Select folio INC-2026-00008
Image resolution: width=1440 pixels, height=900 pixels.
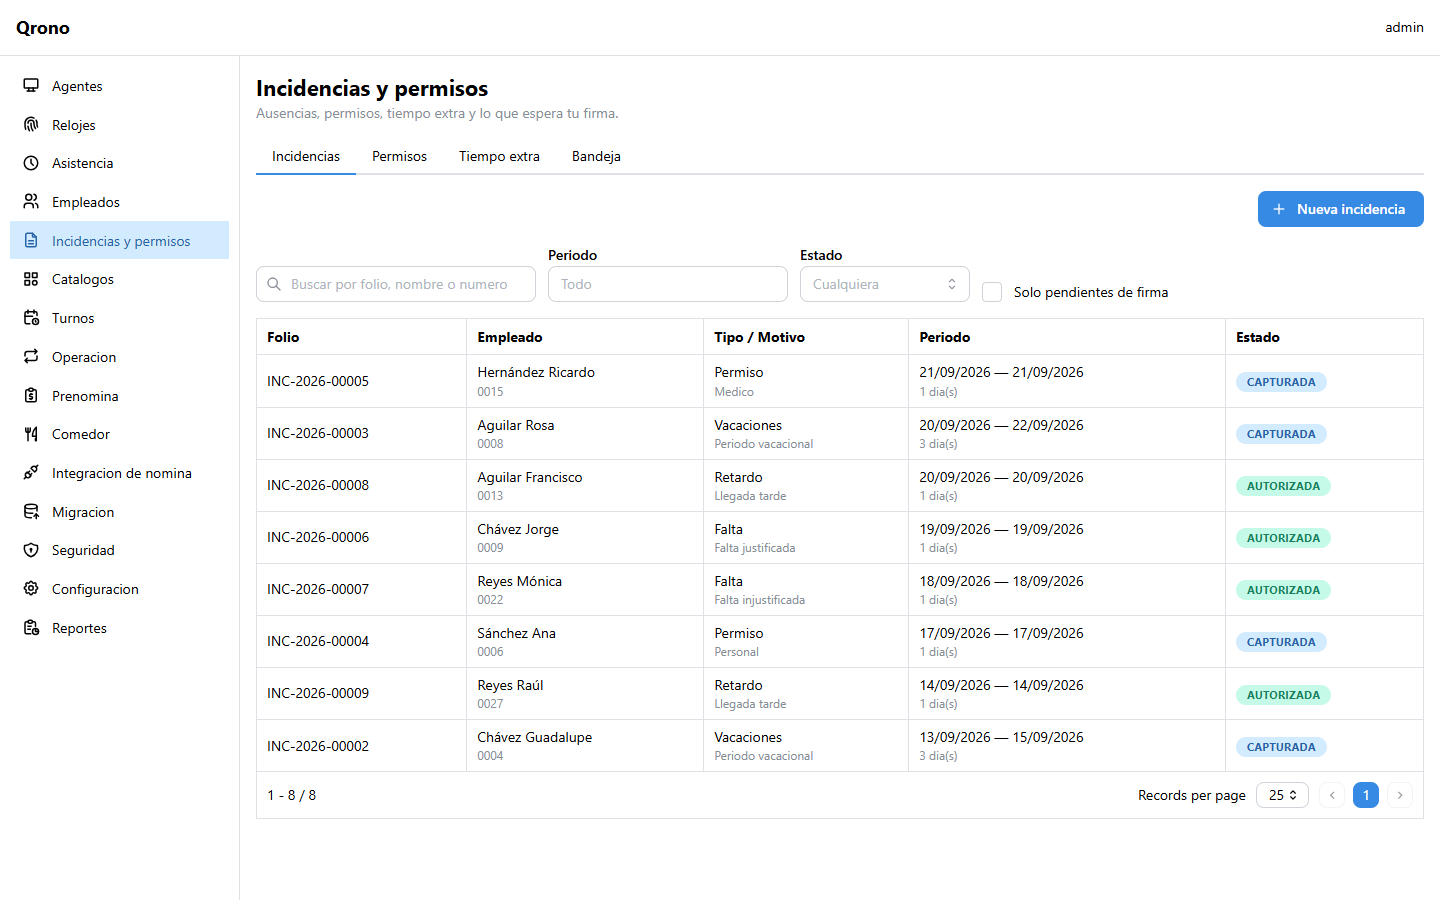[318, 485]
